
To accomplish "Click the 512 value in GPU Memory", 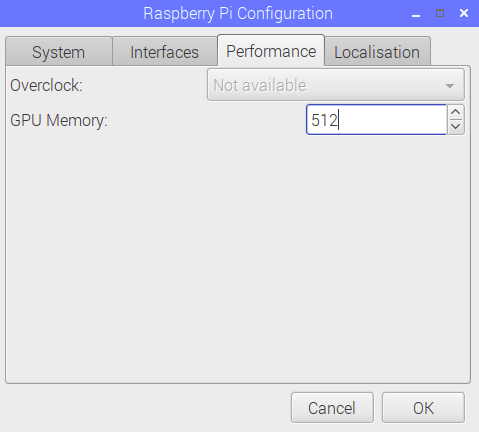I will pos(324,120).
